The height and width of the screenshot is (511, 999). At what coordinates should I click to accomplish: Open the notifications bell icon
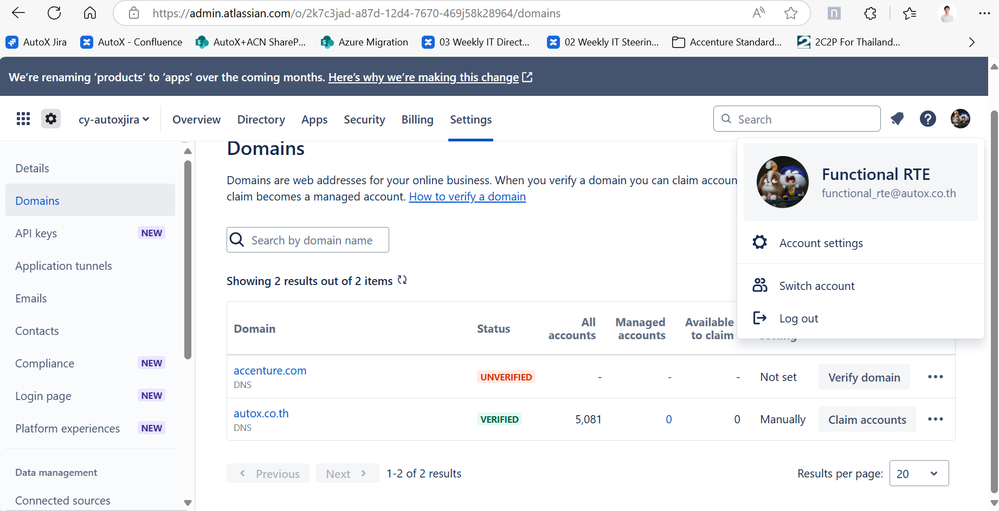click(x=897, y=119)
